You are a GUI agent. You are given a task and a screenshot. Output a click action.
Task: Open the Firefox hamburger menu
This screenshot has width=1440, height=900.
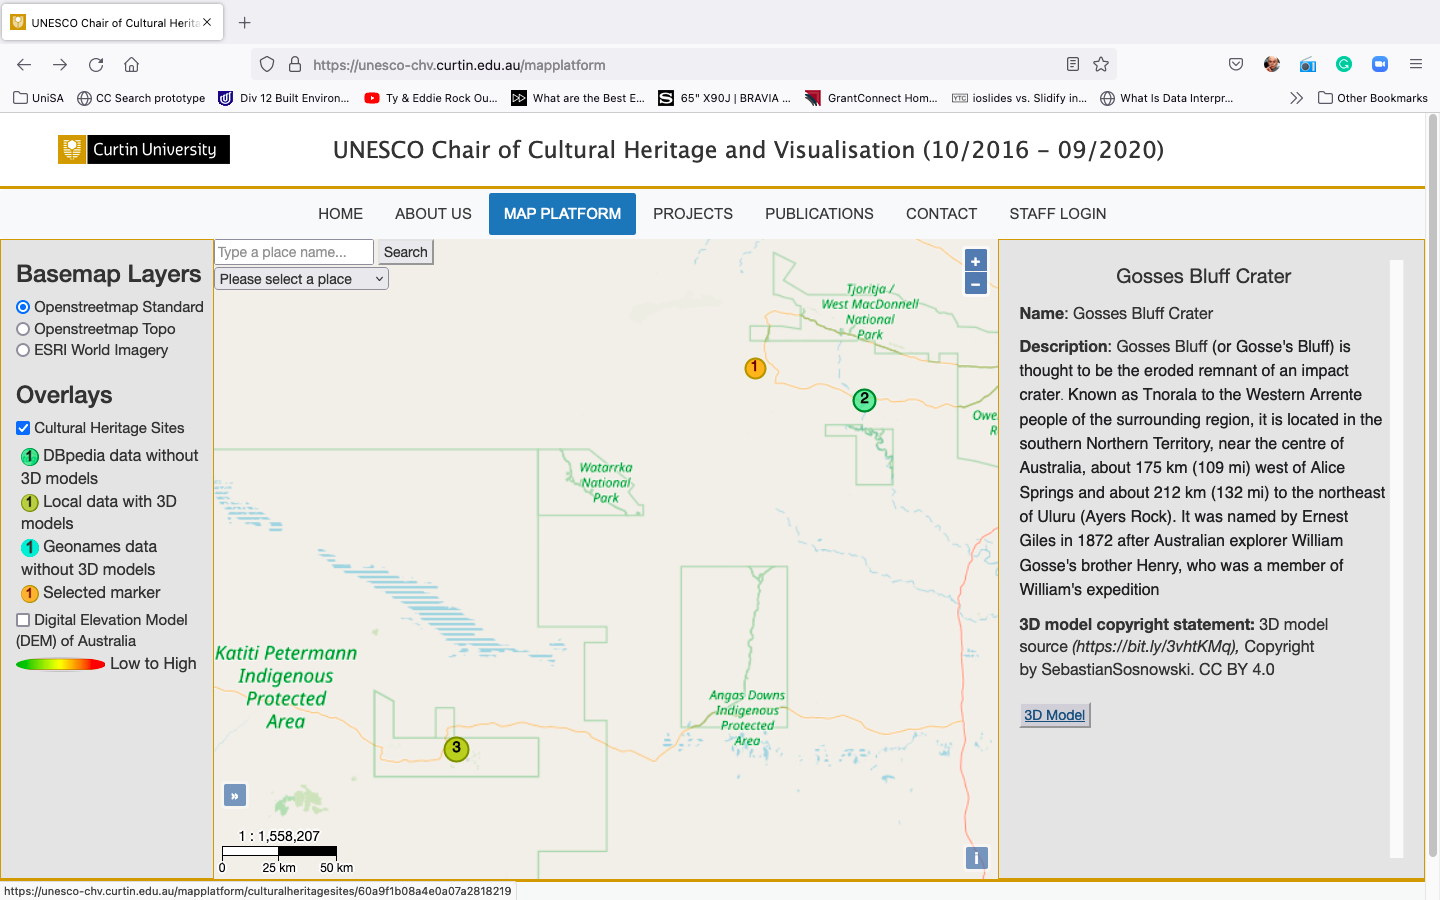pyautogui.click(x=1416, y=65)
